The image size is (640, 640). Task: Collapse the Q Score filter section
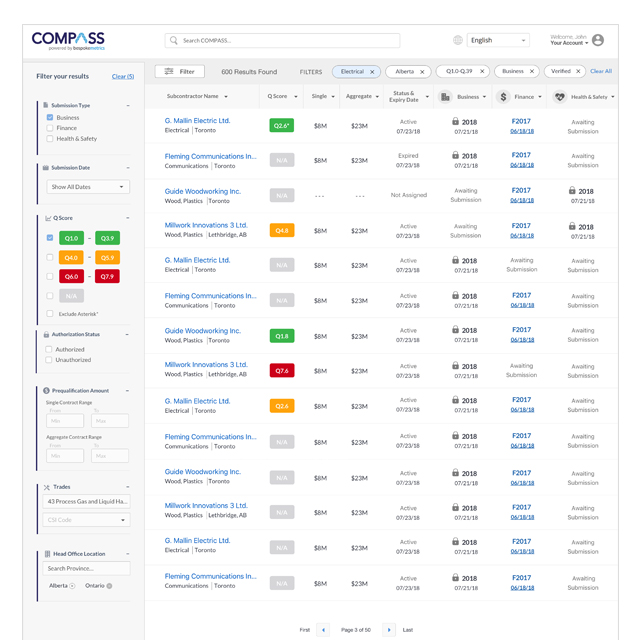coord(128,218)
